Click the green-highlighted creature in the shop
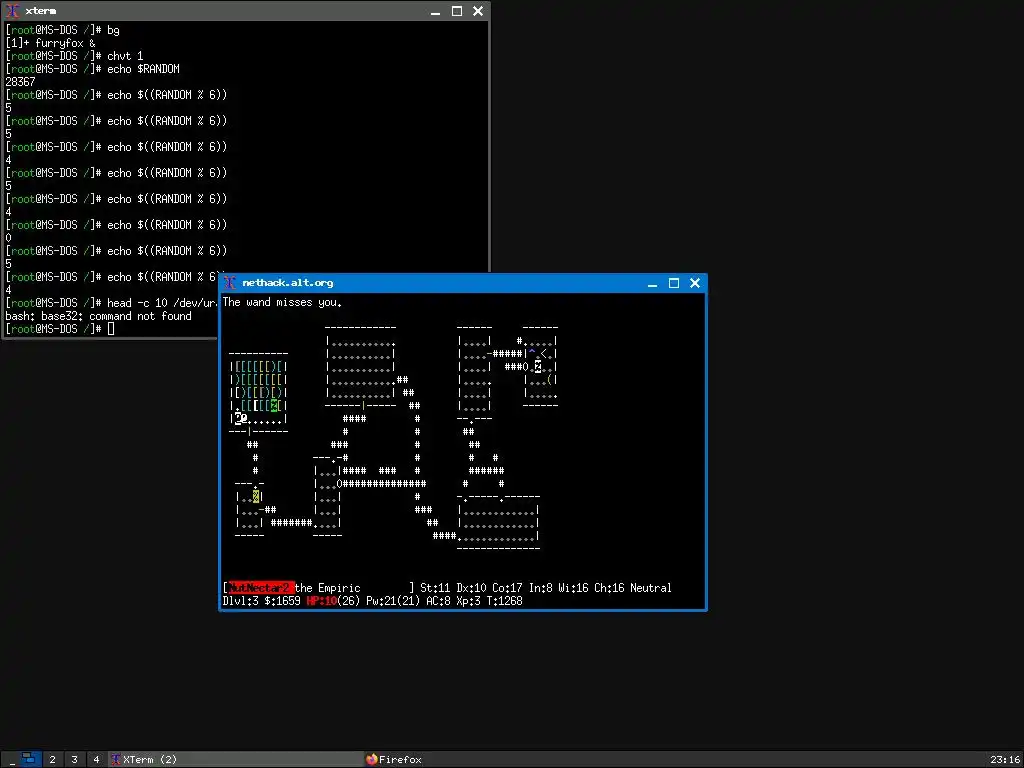This screenshot has height=768, width=1024. 274,406
